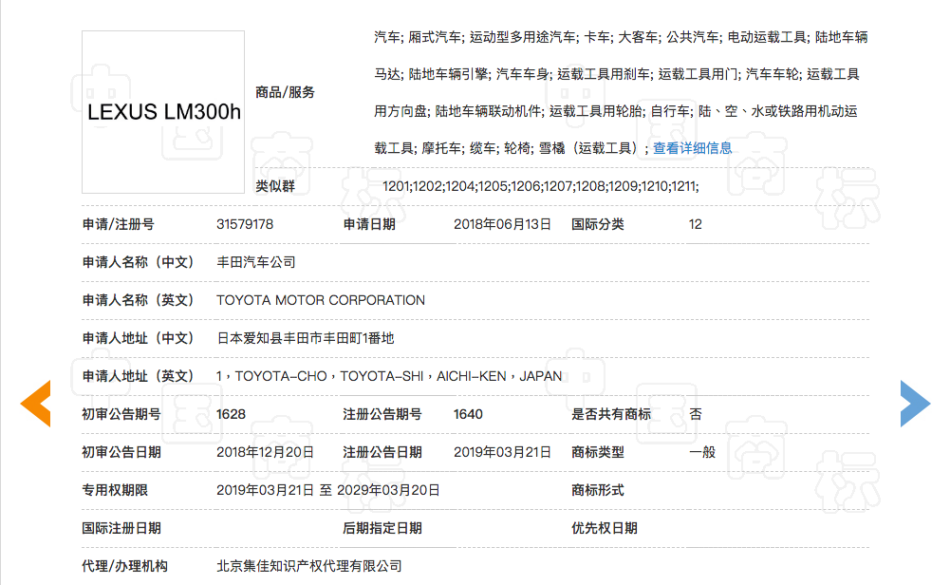Click the 申请人地址（英文） label
The width and height of the screenshot is (950, 585).
click(x=138, y=377)
